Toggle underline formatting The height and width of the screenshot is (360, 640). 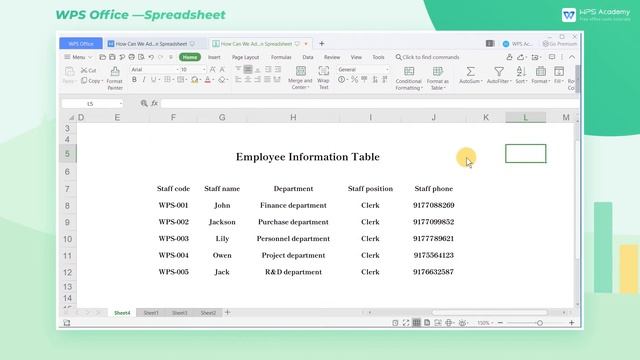[x=153, y=80]
